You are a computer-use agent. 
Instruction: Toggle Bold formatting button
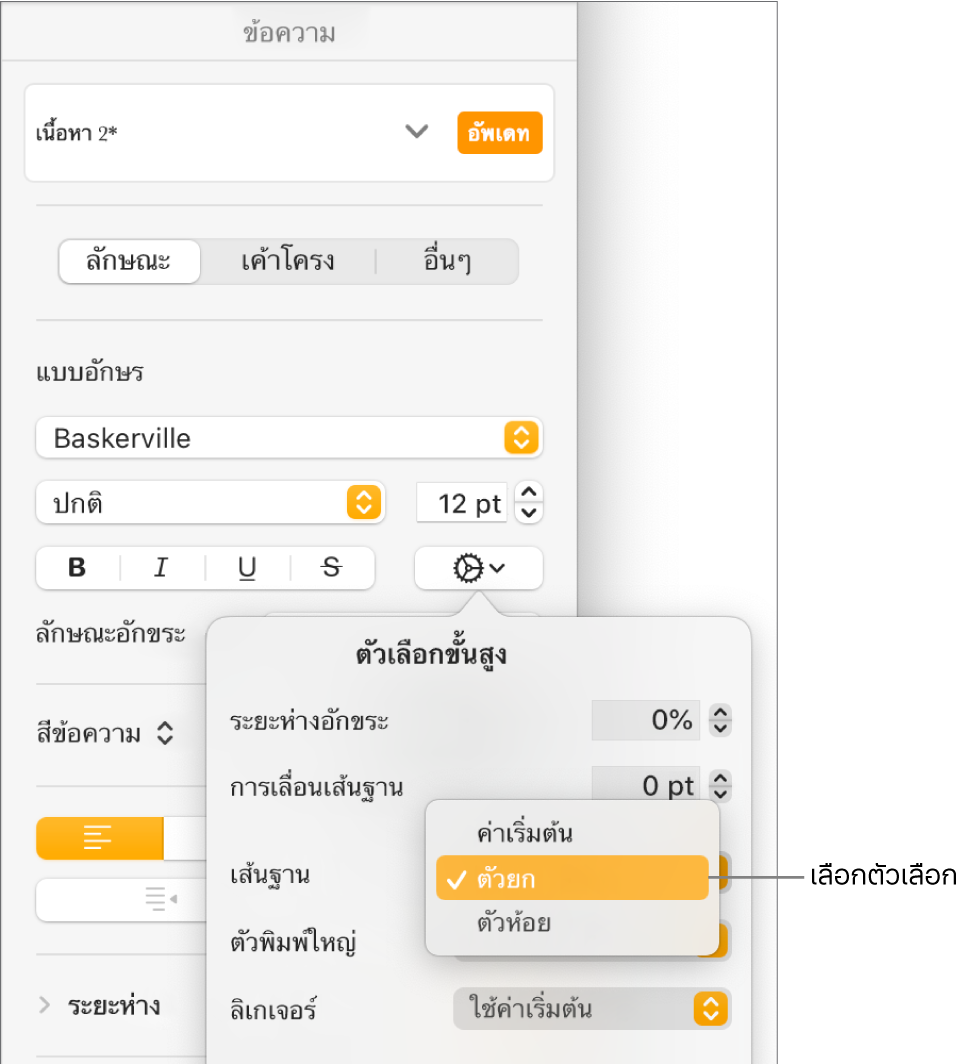77,567
